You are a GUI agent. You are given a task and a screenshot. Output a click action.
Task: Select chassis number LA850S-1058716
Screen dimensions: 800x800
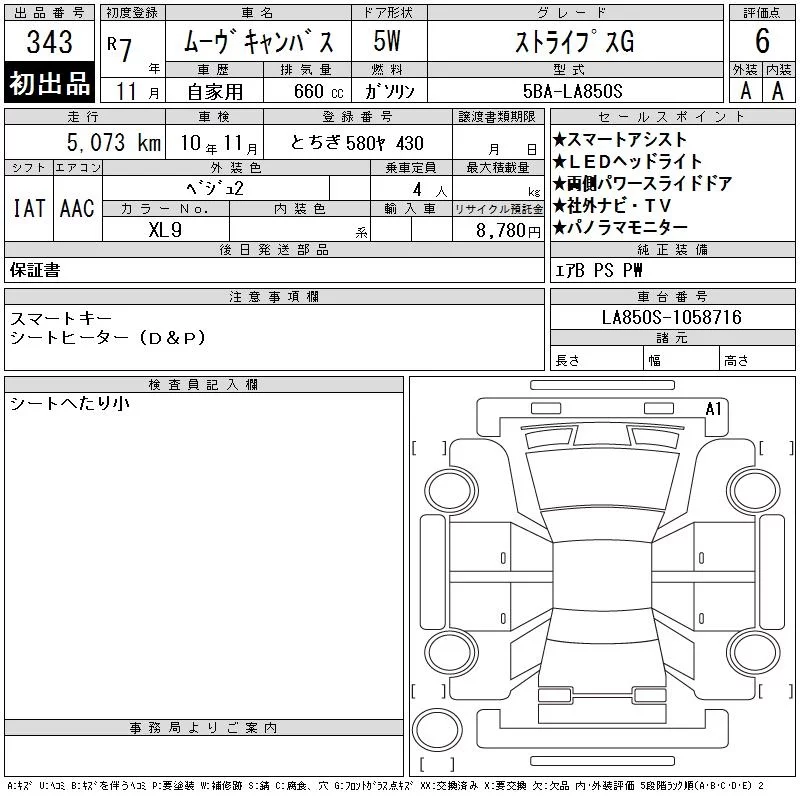click(671, 317)
